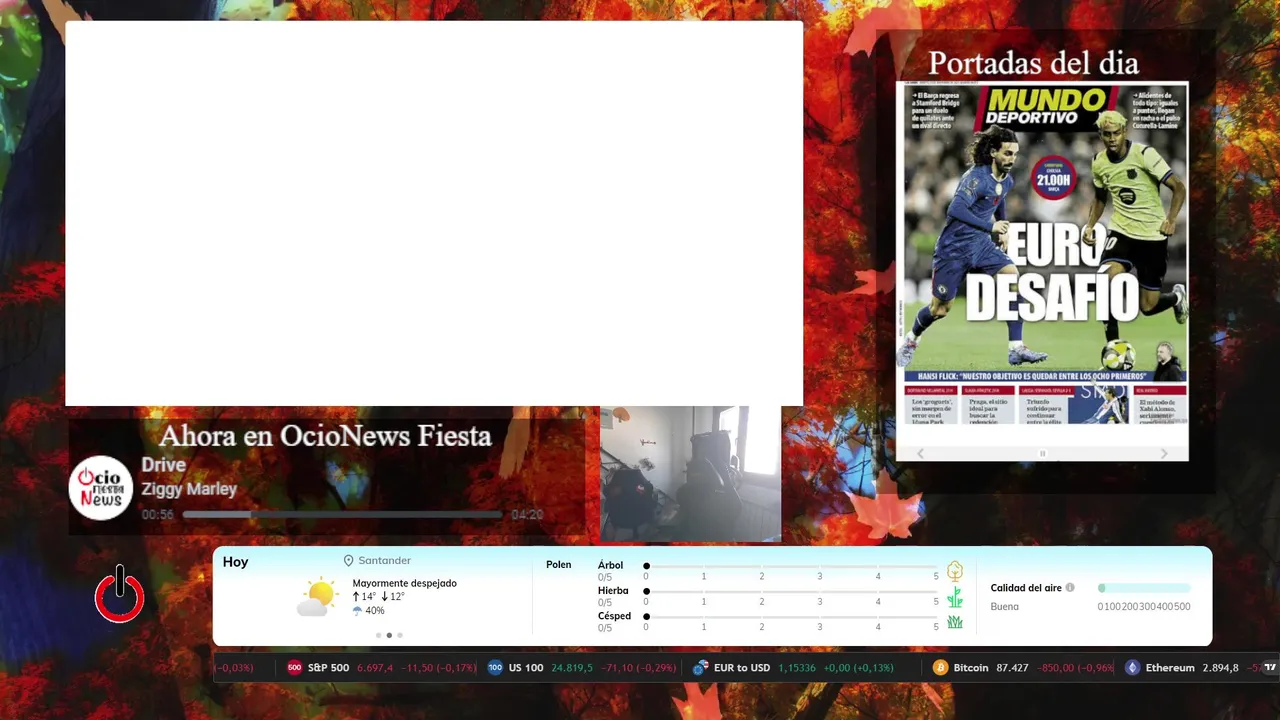Image resolution: width=1280 pixels, height=720 pixels.
Task: Click the umbrella rain probability icon
Action: (357, 610)
